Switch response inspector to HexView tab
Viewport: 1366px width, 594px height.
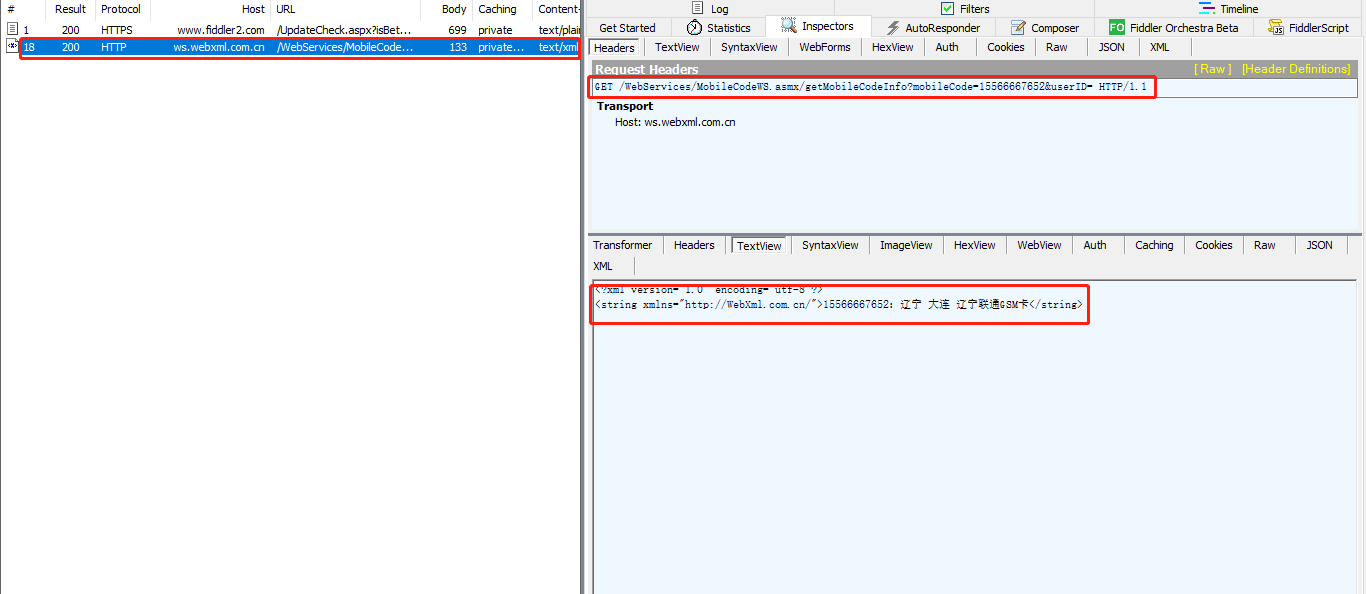pyautogui.click(x=974, y=245)
